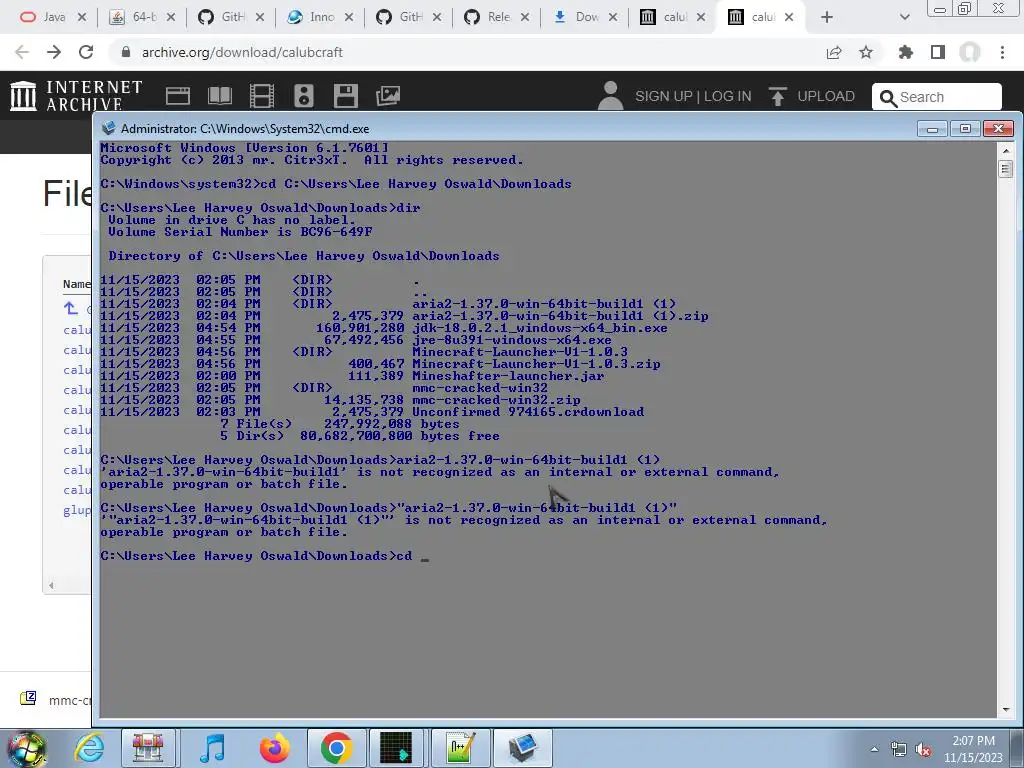The image size is (1024, 768).
Task: Open the Web archive icon
Action: point(178,96)
